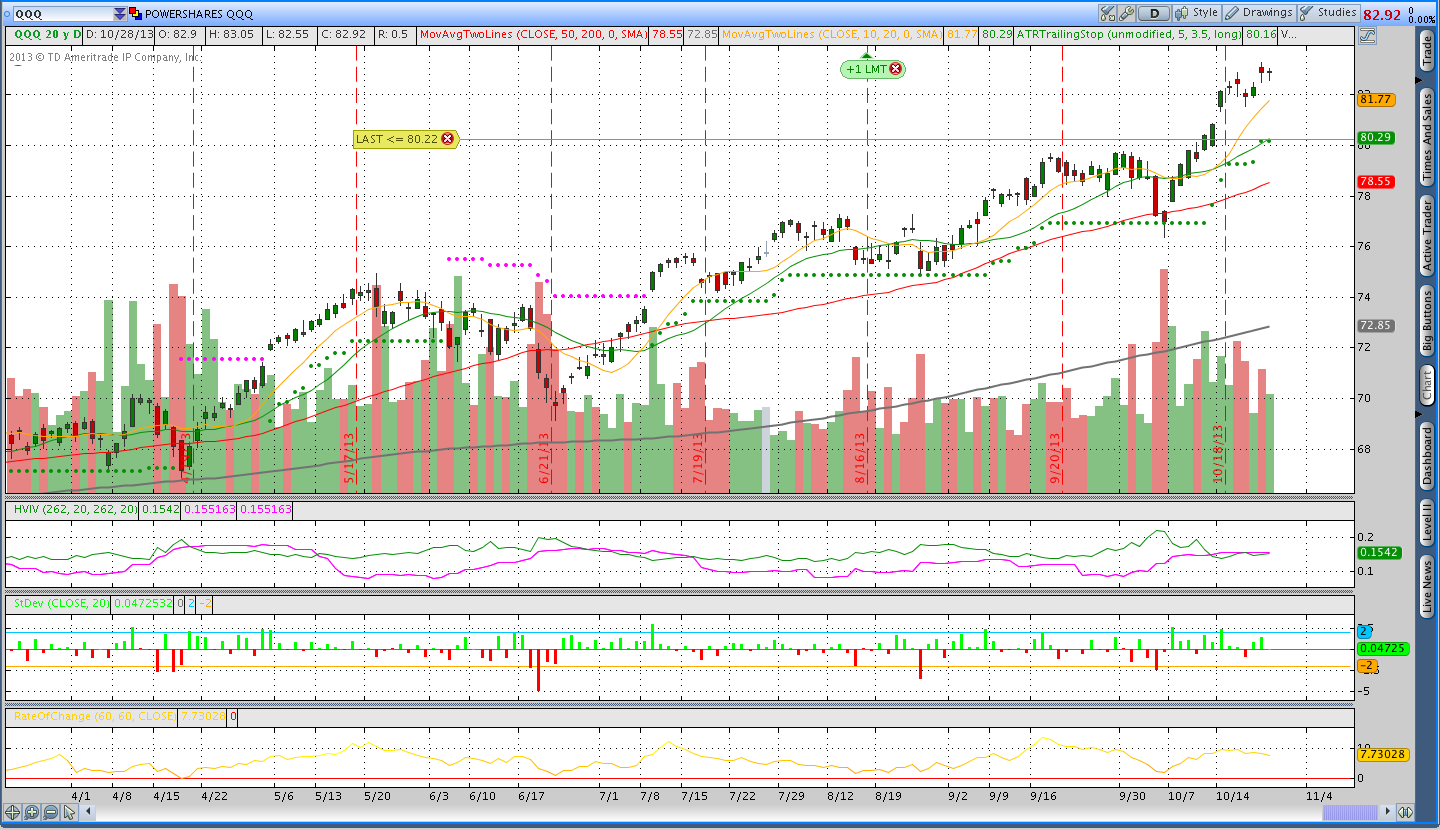
Task: Click the colored squares link icon beside POWERSHARES QQQ
Action: coord(136,14)
